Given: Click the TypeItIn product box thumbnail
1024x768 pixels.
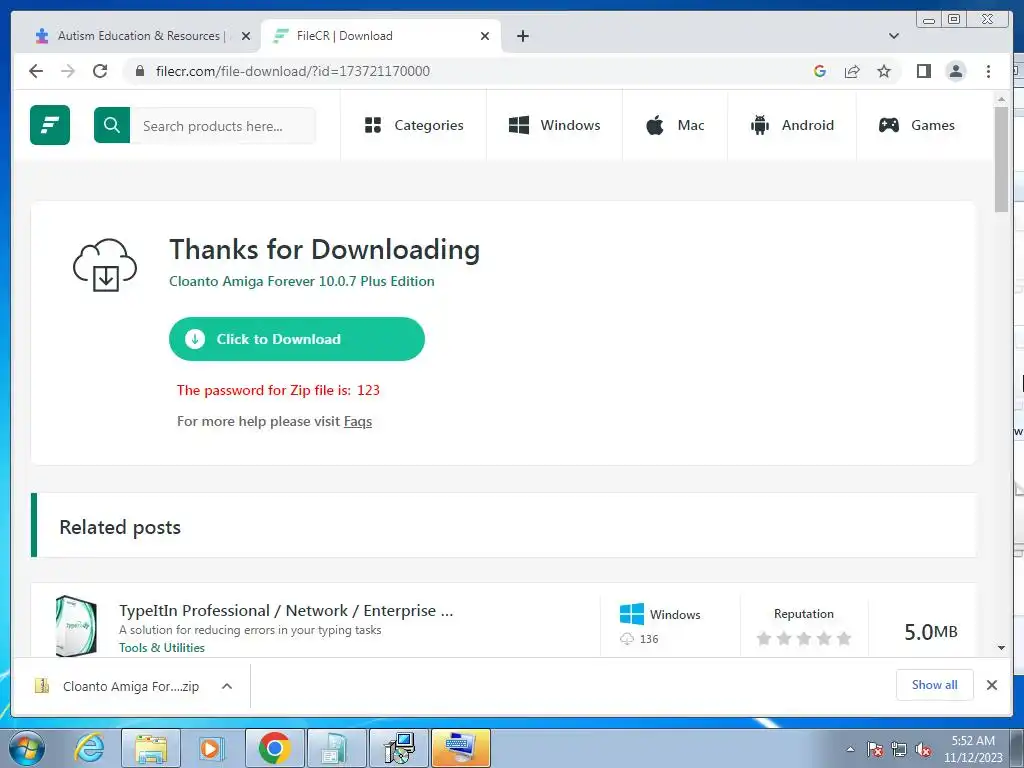Looking at the screenshot, I should point(76,626).
